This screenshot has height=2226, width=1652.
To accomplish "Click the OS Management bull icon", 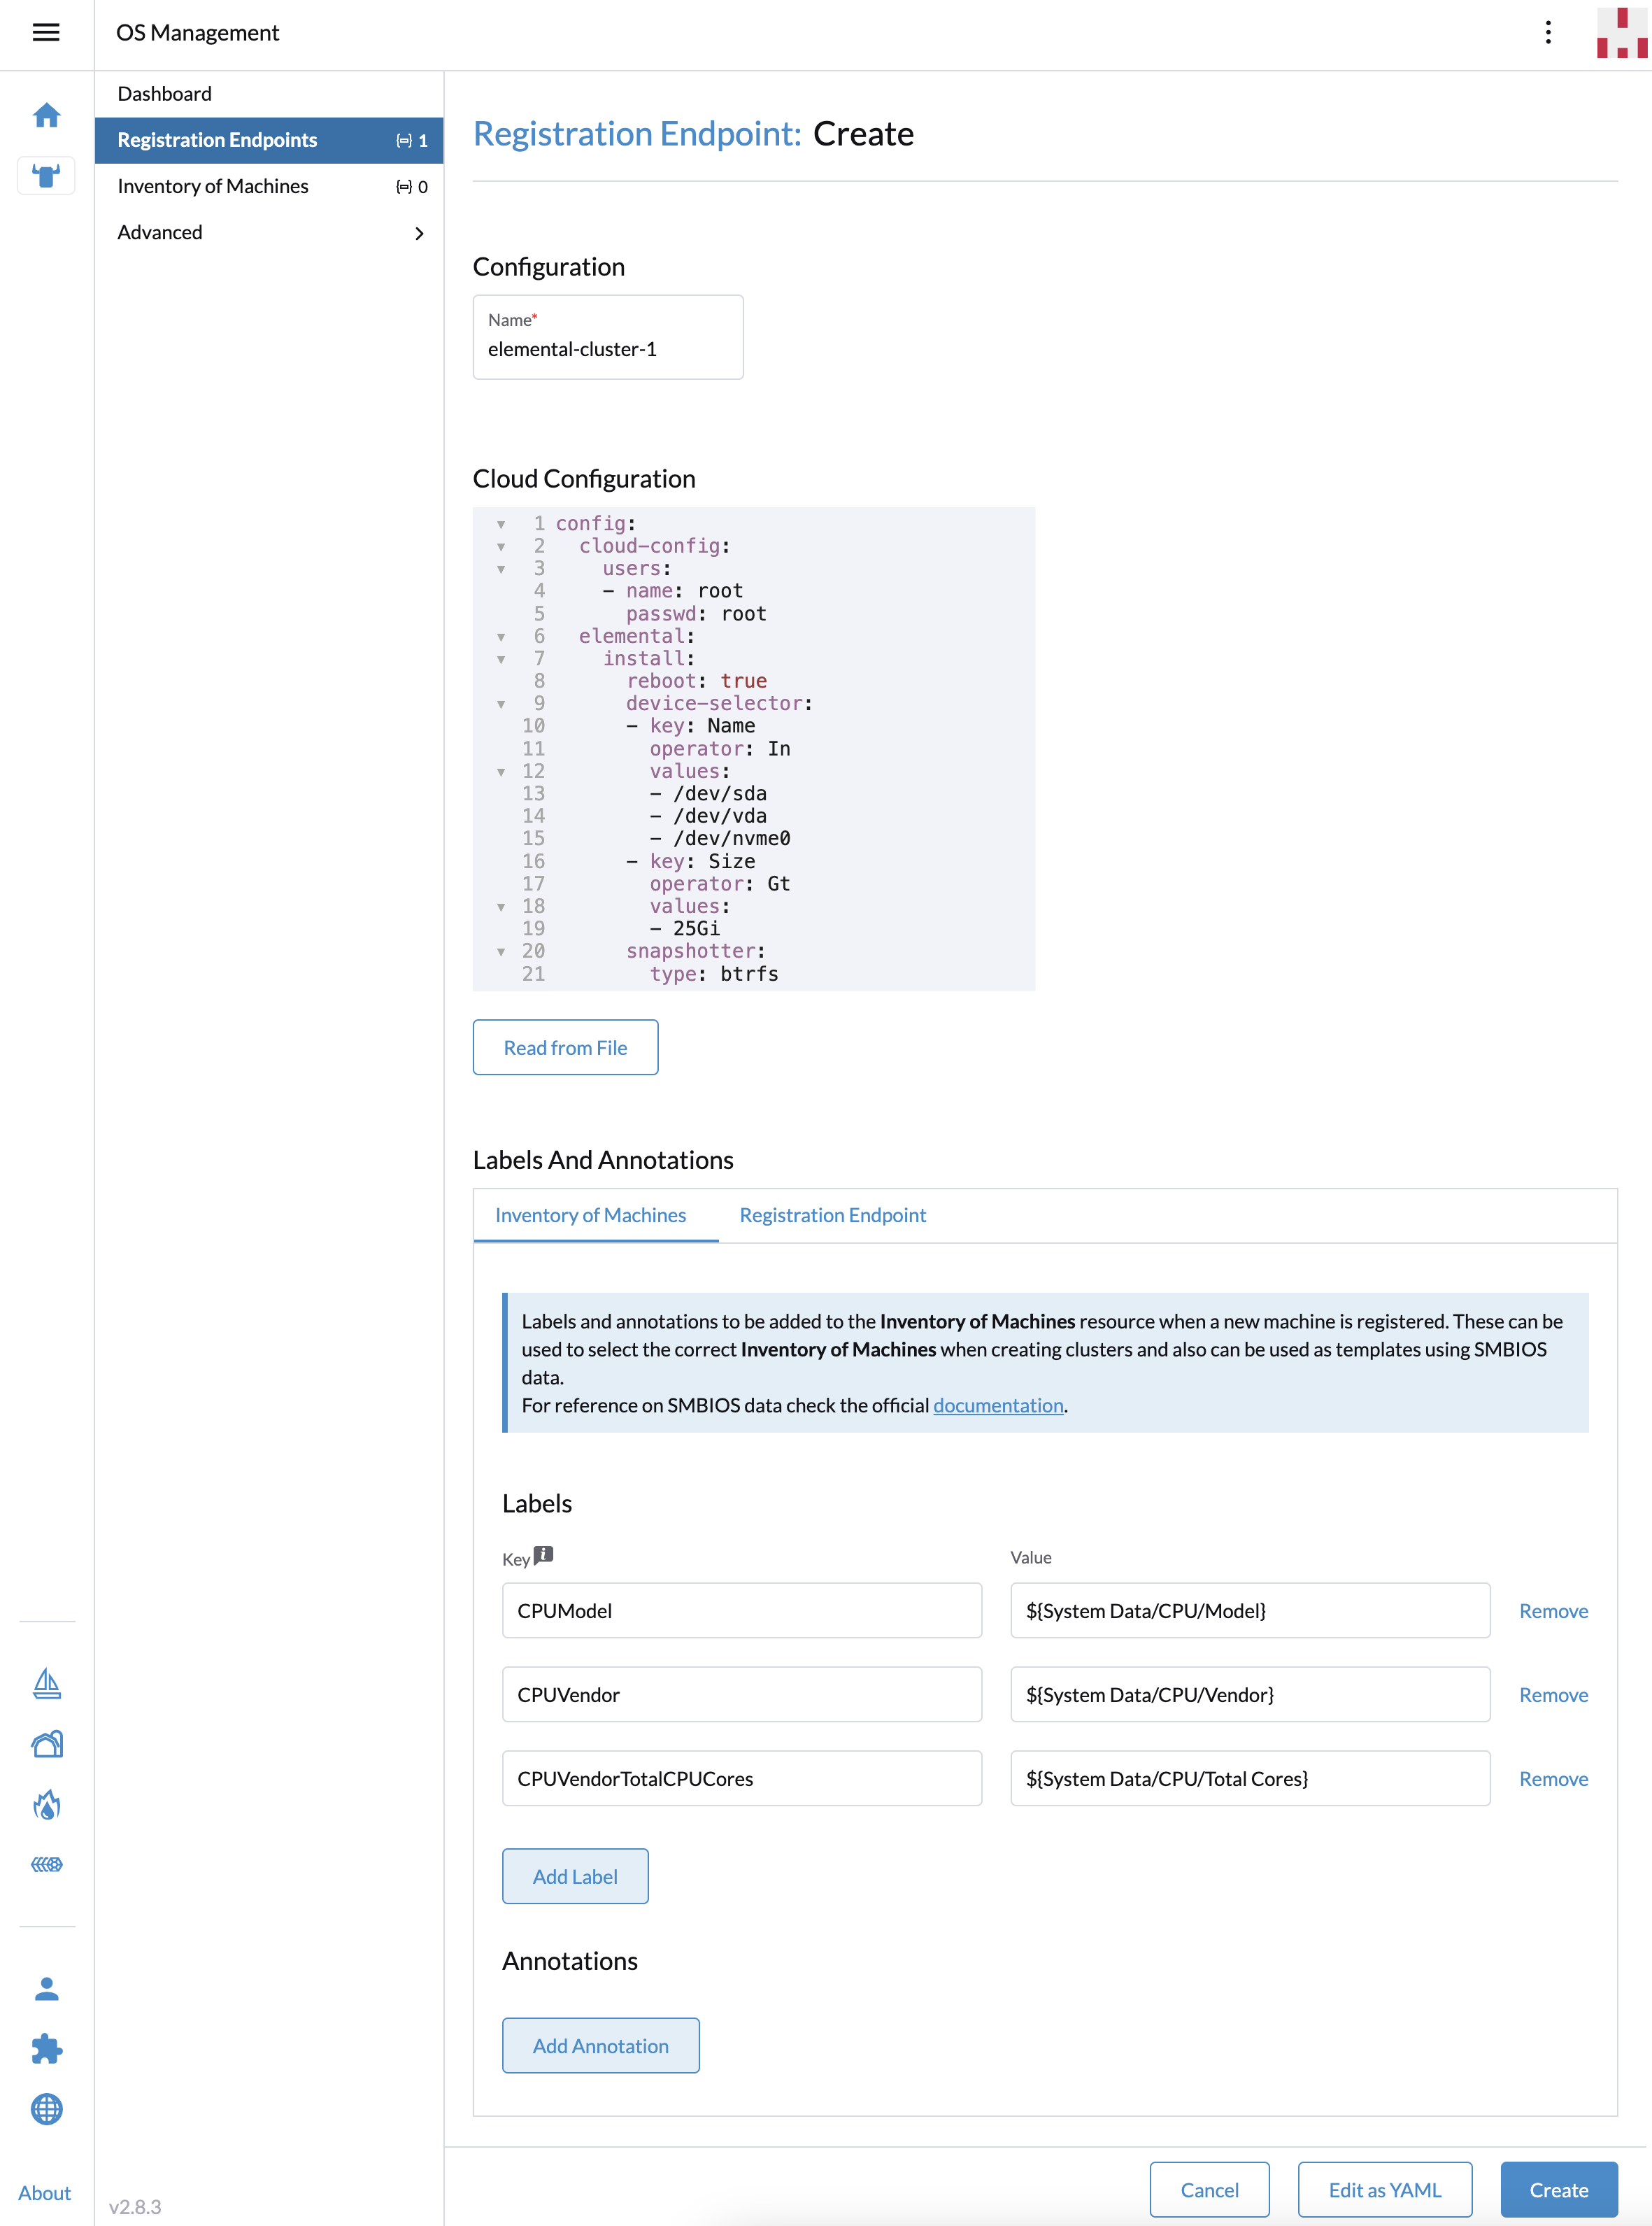I will [46, 176].
